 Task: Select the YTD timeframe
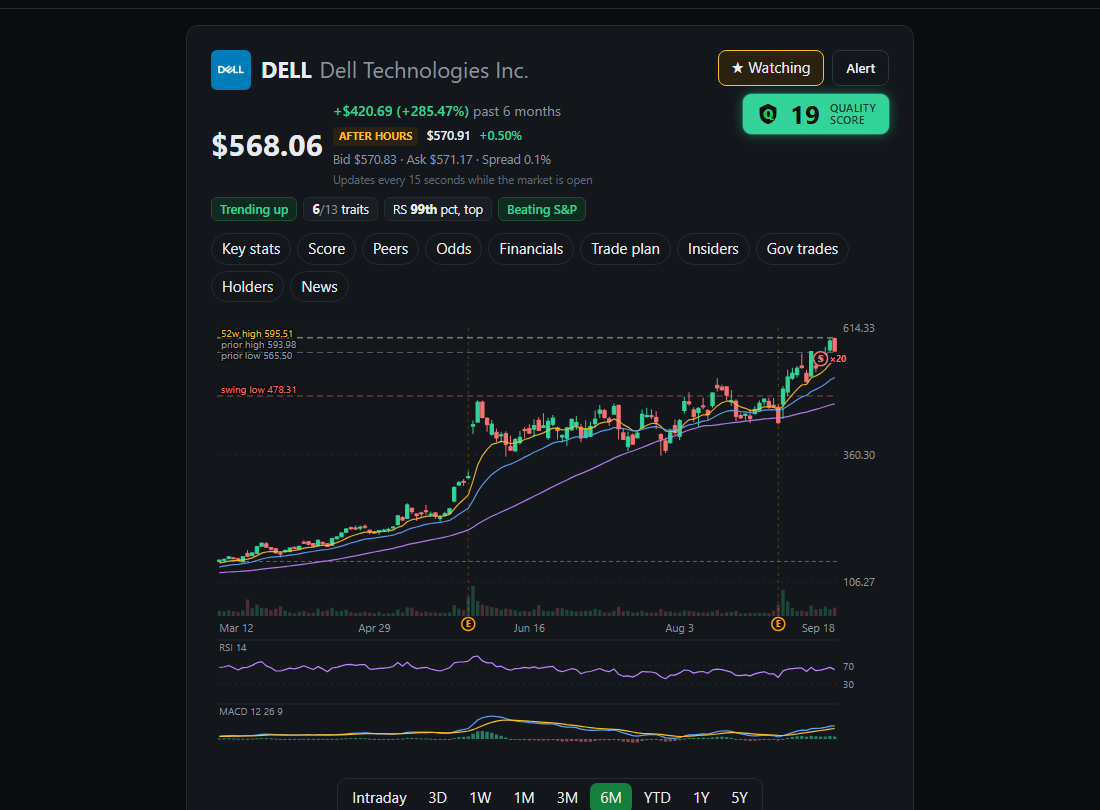tap(657, 797)
